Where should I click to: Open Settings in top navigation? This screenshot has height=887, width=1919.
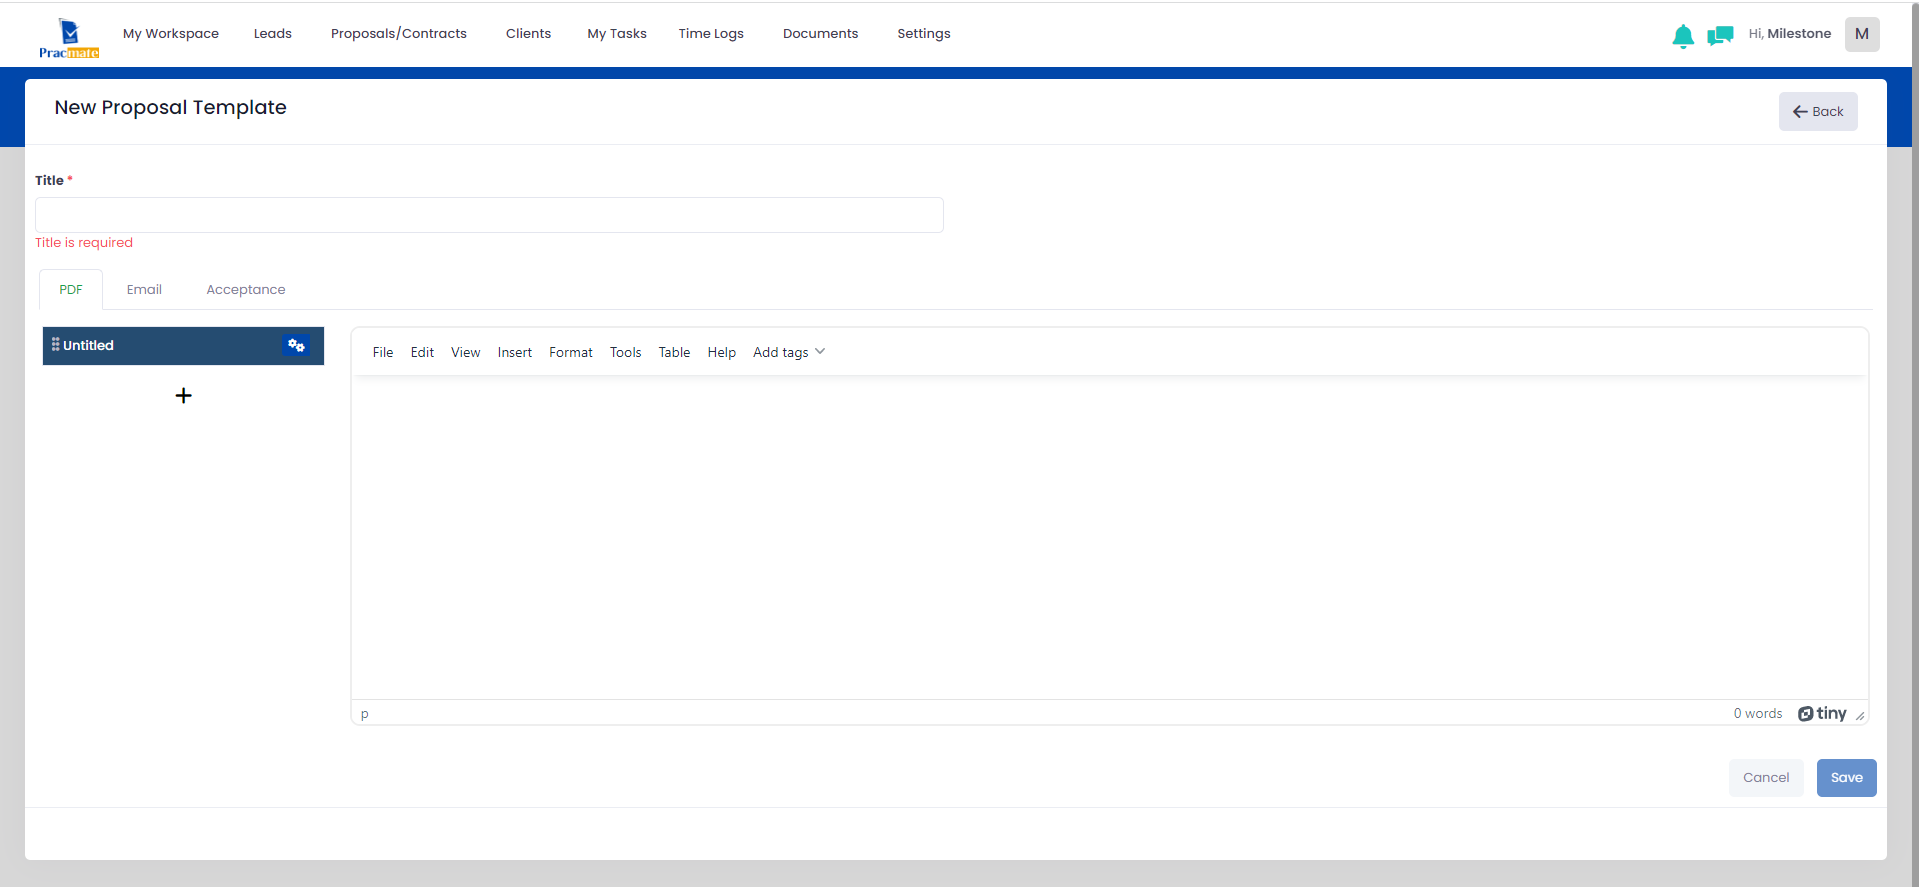pyautogui.click(x=924, y=33)
